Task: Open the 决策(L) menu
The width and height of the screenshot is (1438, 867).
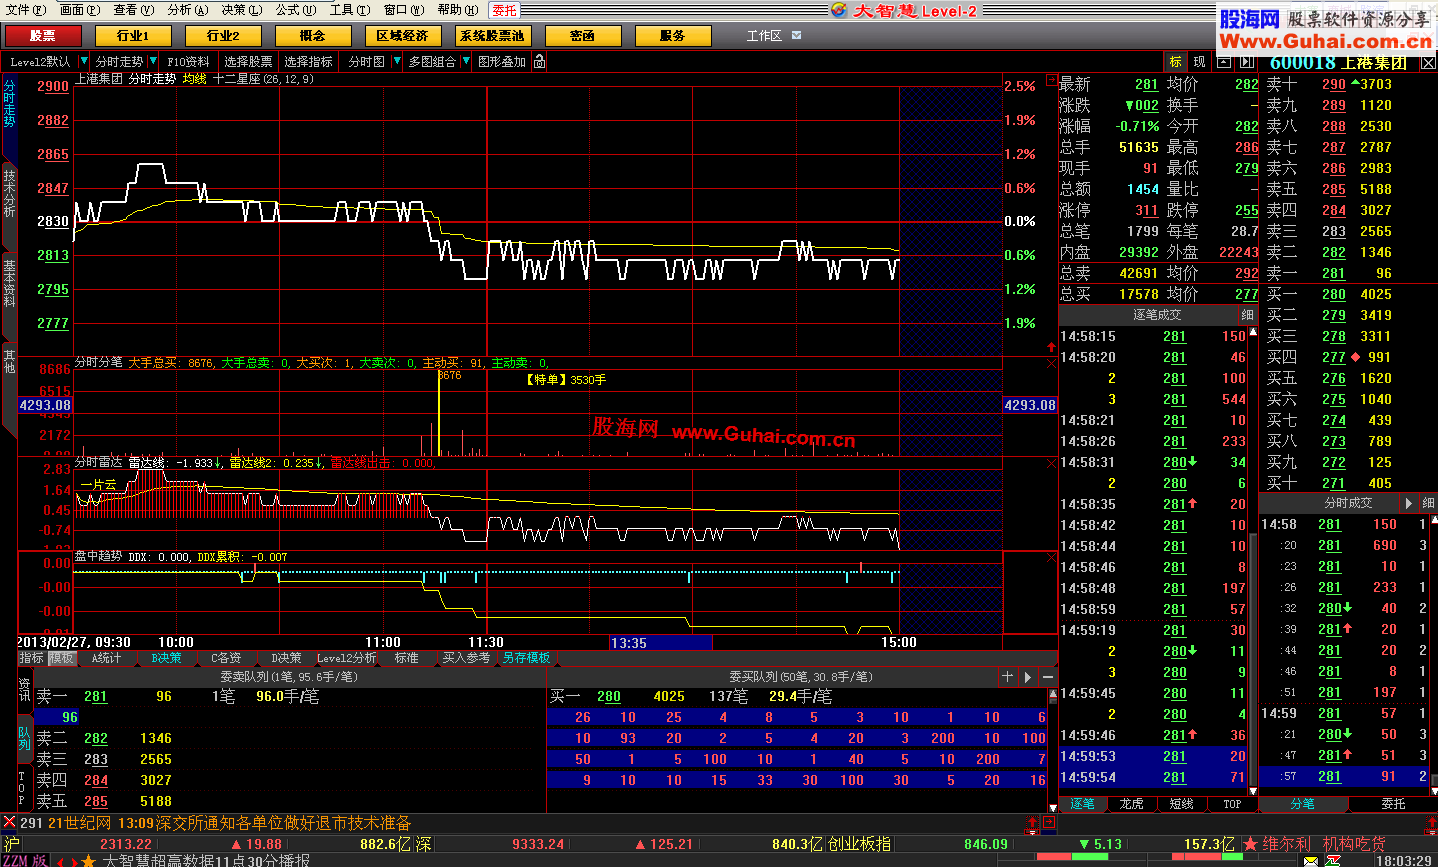Action: [x=242, y=10]
